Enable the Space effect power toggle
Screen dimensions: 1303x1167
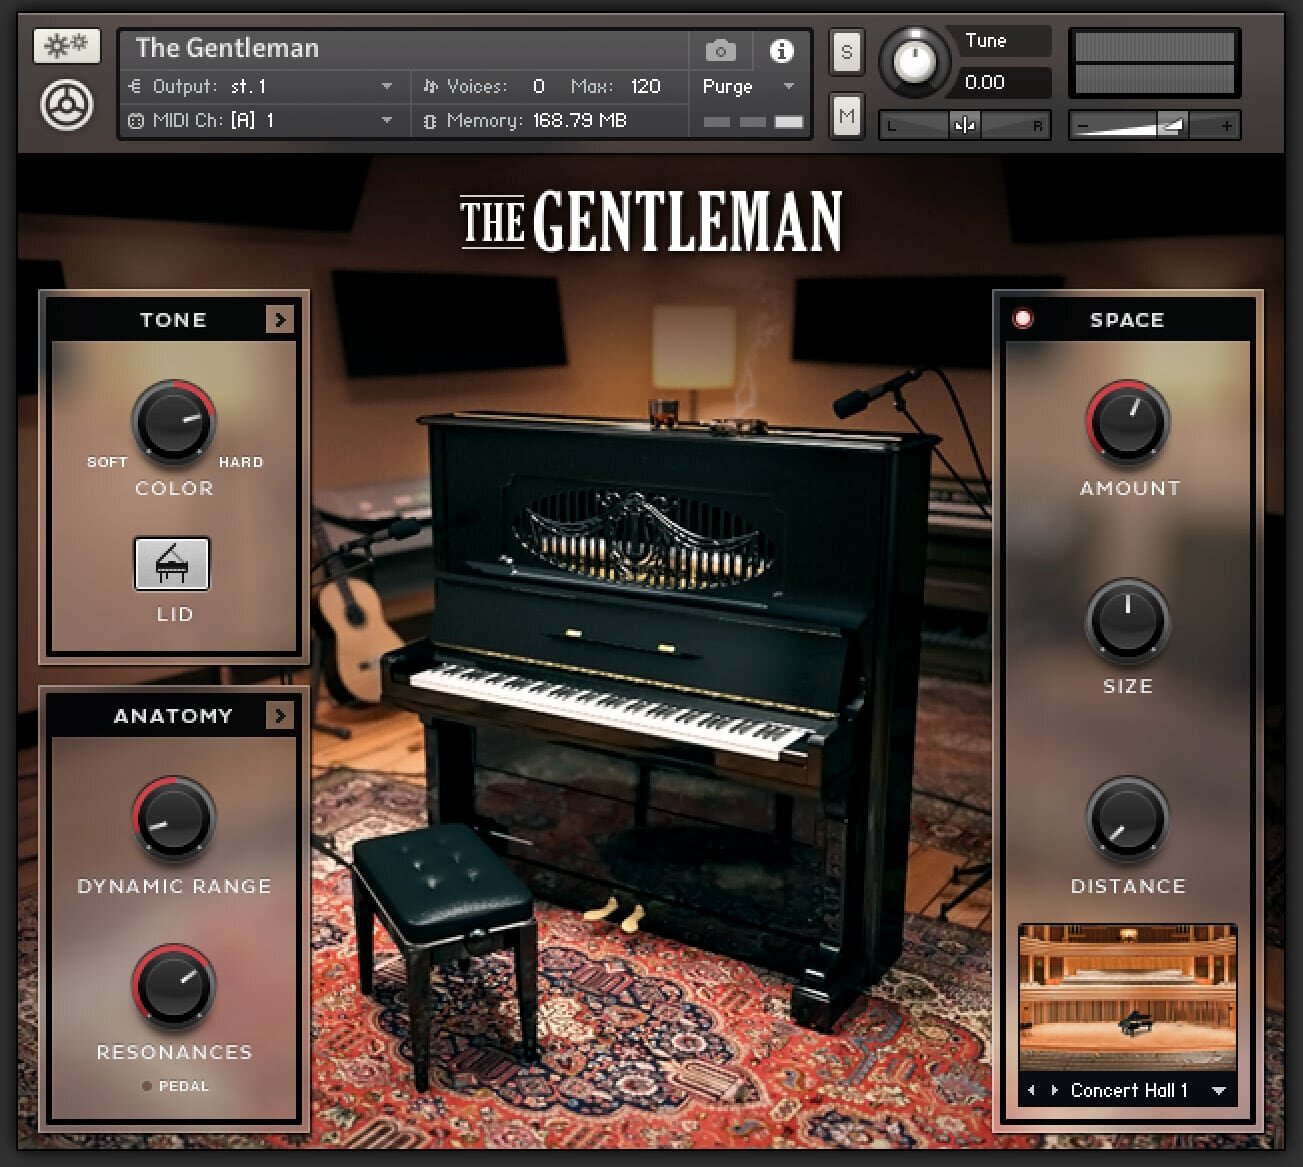pos(1023,318)
